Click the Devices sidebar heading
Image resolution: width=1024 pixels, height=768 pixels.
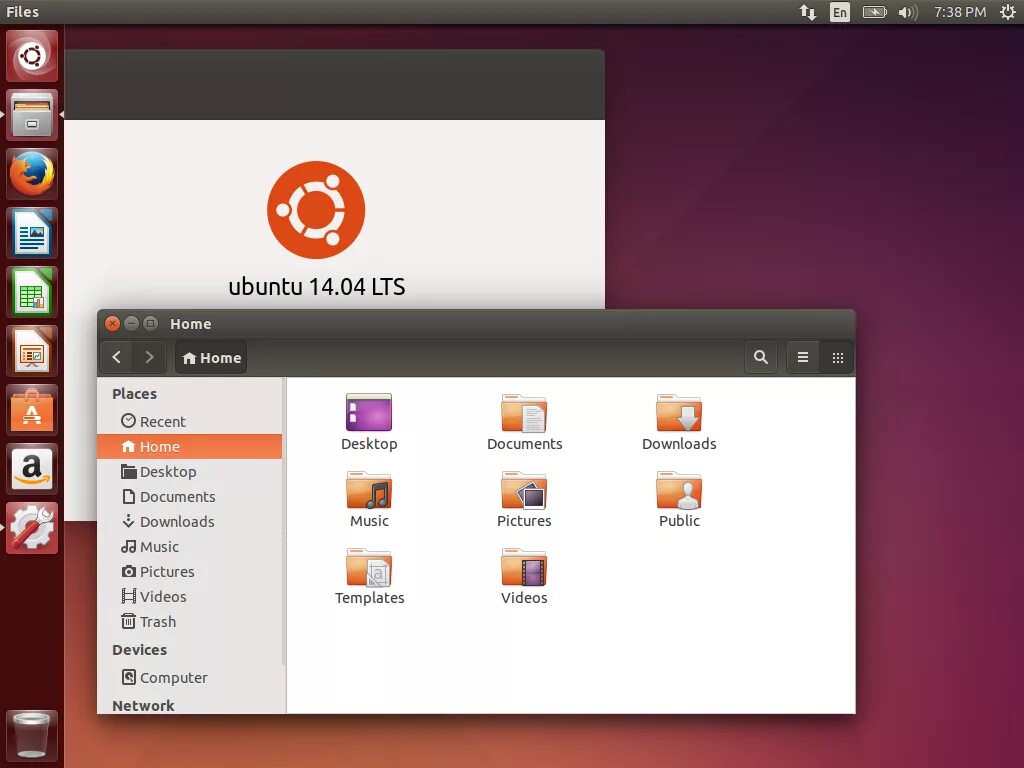pyautogui.click(x=140, y=650)
